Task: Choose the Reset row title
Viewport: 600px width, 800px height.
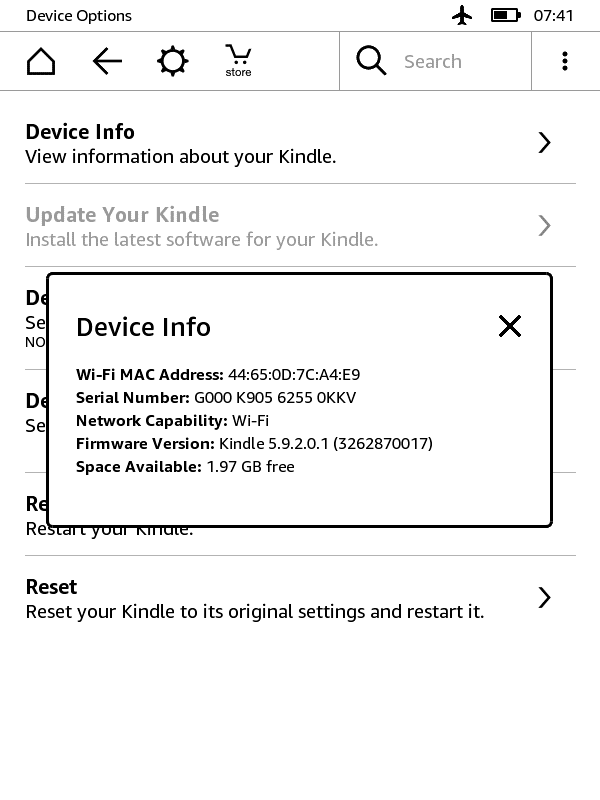Action: (x=51, y=587)
